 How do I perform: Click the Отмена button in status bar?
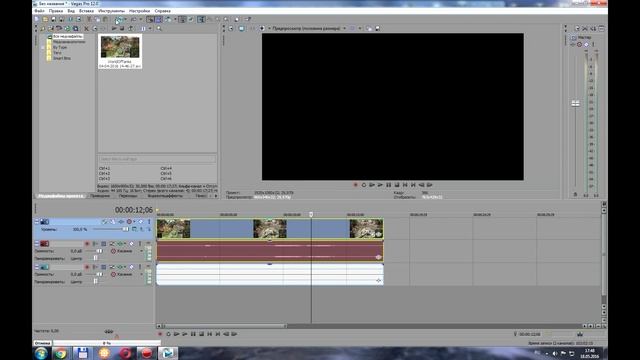(42, 343)
